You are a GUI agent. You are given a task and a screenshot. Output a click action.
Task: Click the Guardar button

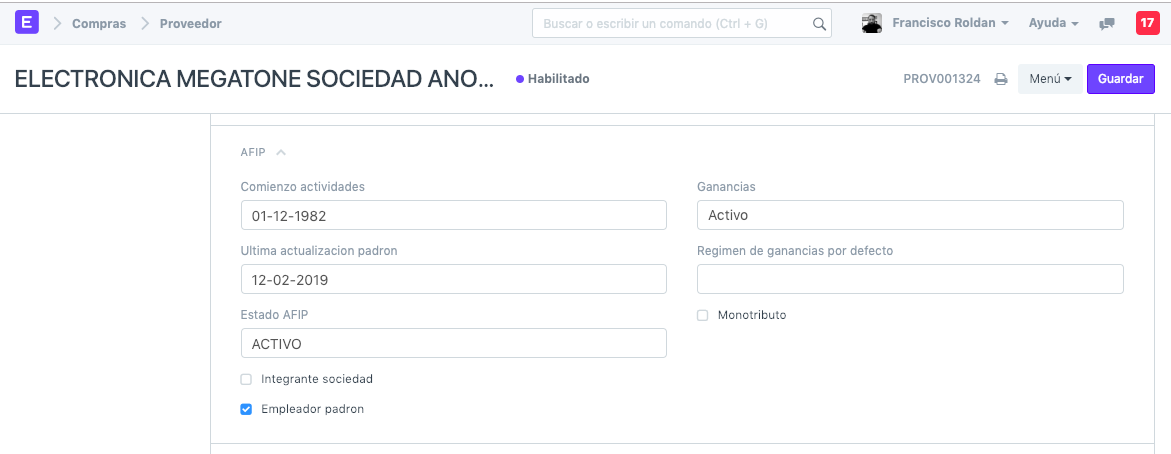pyautogui.click(x=1121, y=78)
